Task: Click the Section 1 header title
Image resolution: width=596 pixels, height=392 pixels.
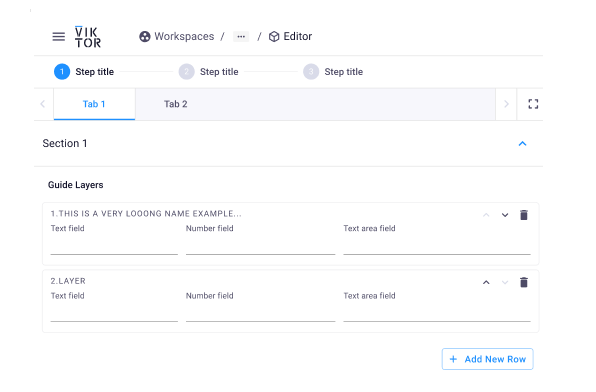Action: click(65, 143)
